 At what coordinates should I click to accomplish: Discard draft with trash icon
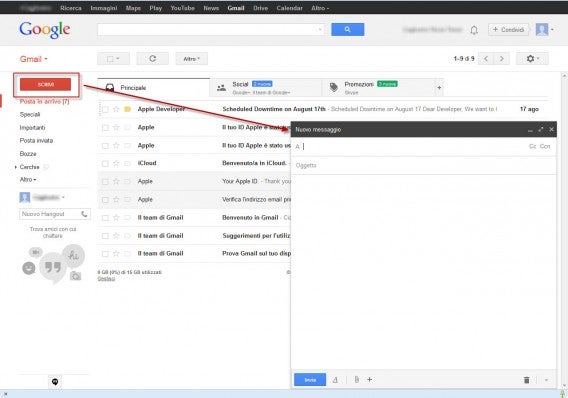coord(526,380)
